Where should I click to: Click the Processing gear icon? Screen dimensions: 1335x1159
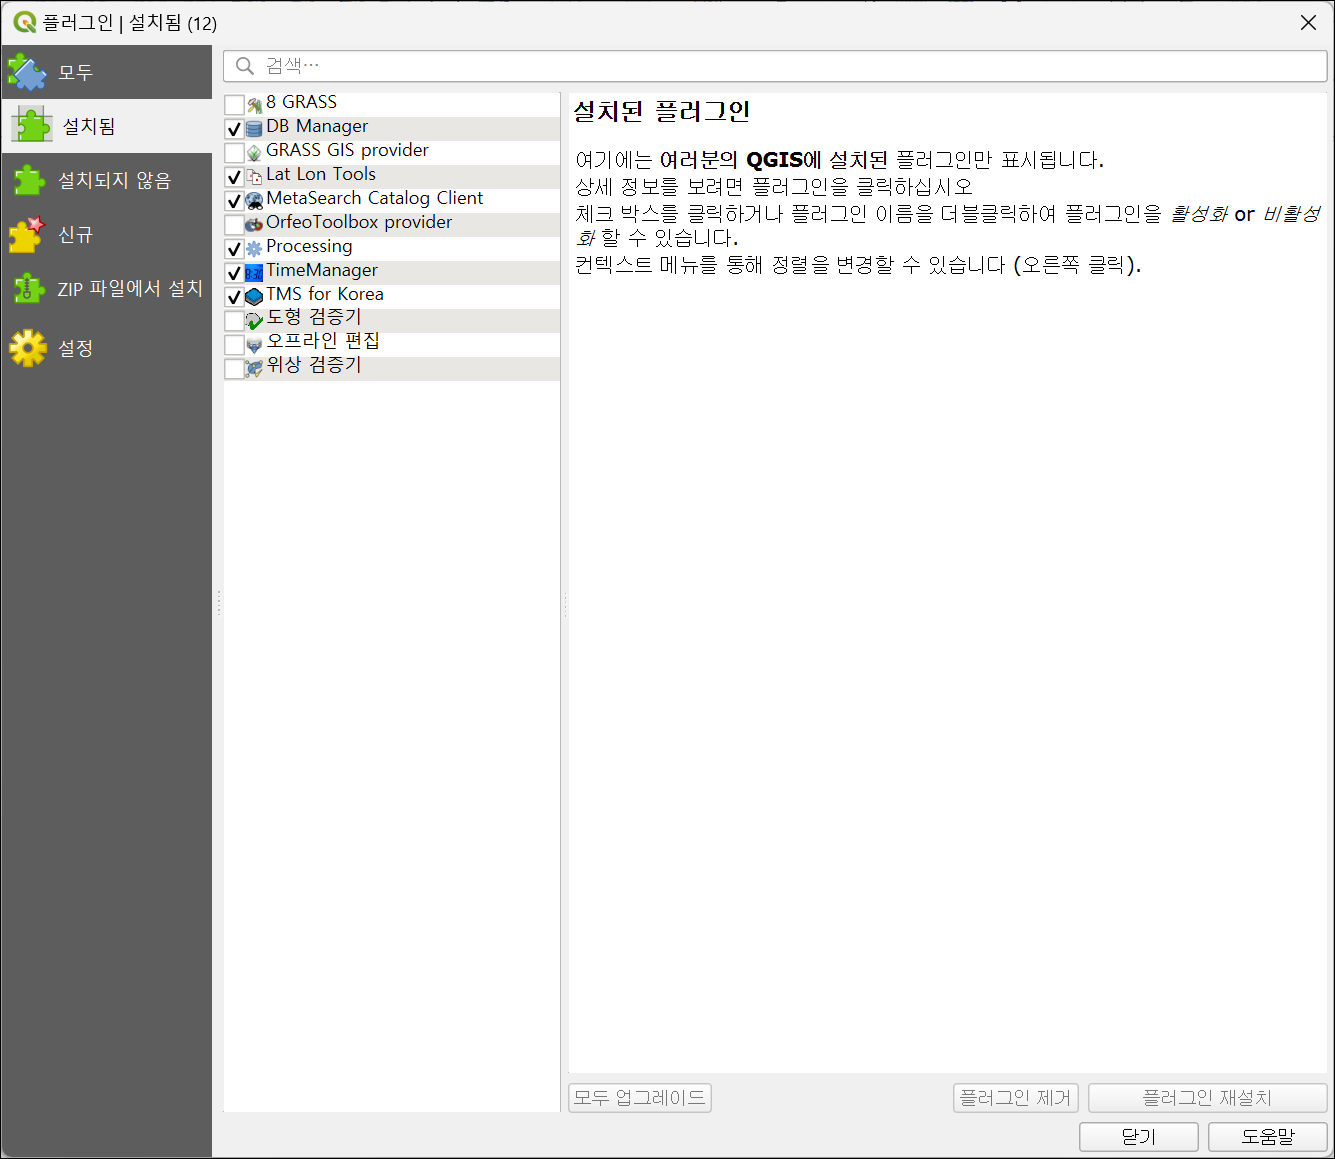254,249
